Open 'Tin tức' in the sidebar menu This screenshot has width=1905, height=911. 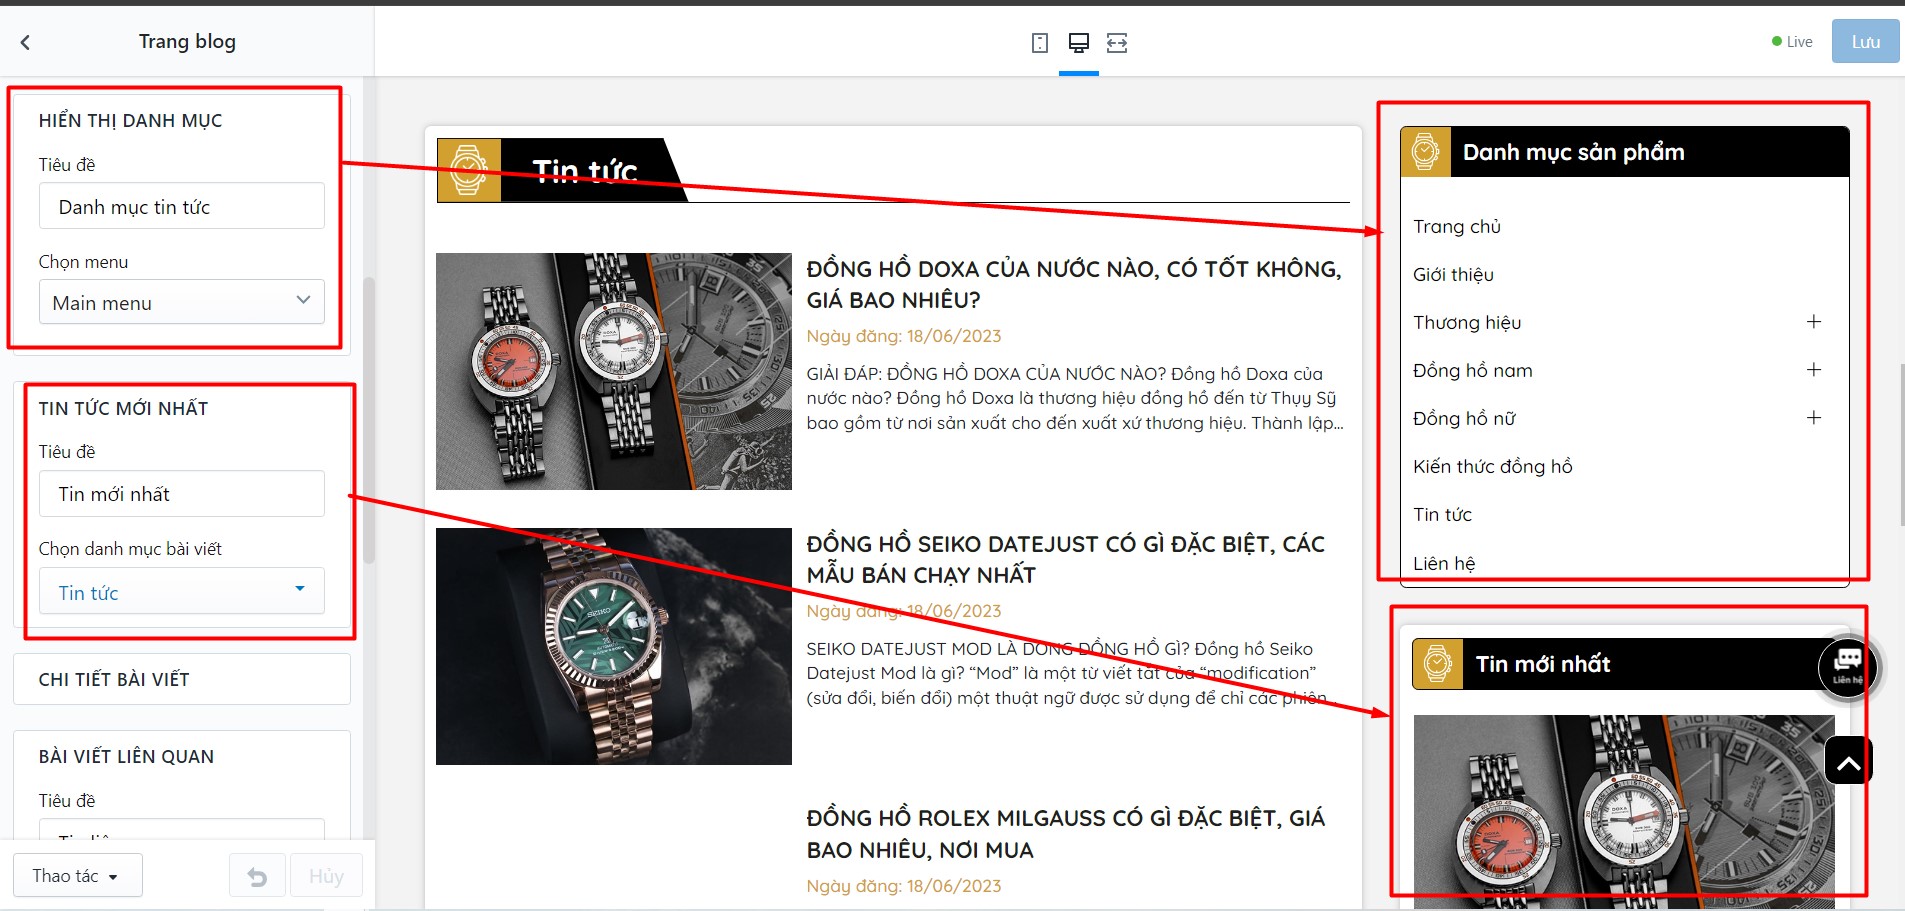(x=1442, y=515)
